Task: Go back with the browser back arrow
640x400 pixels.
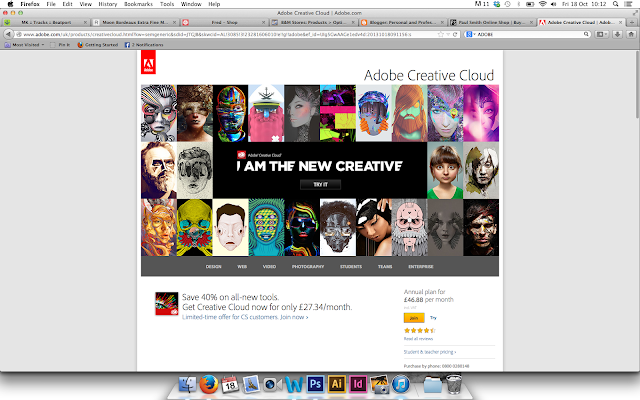Action: pyautogui.click(x=8, y=34)
